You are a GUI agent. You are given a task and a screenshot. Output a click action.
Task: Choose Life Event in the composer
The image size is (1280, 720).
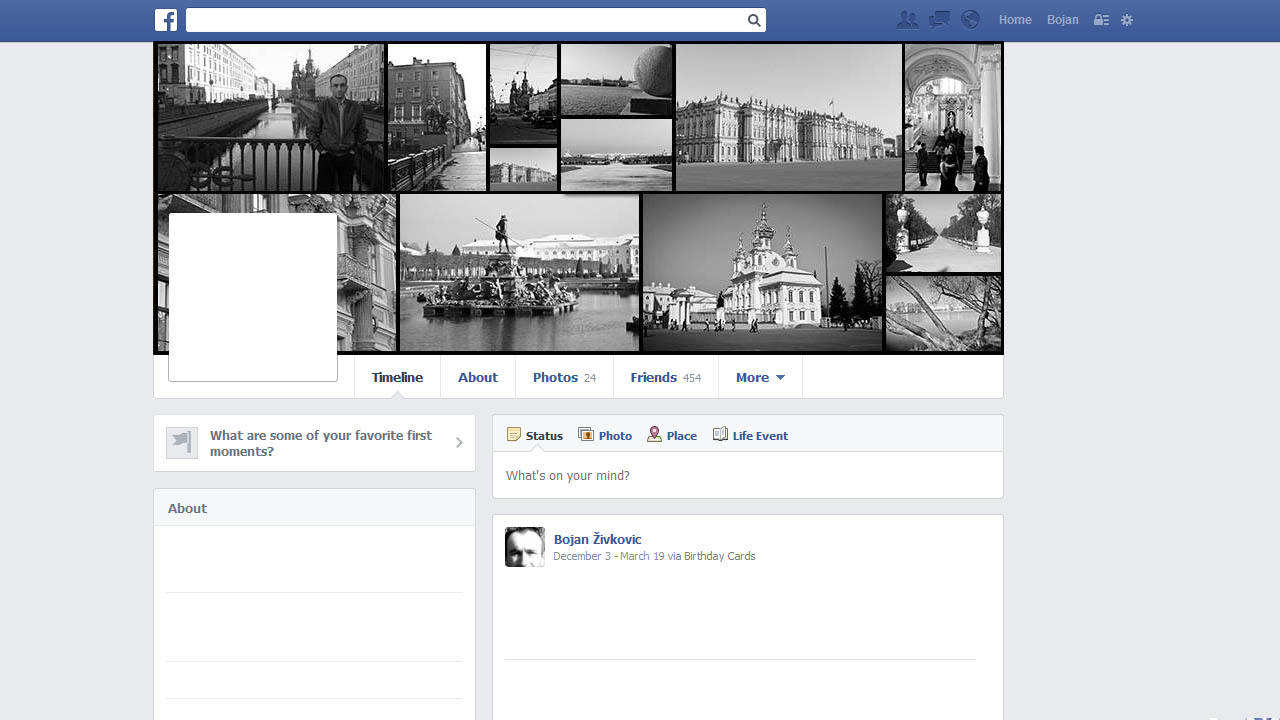pos(750,435)
